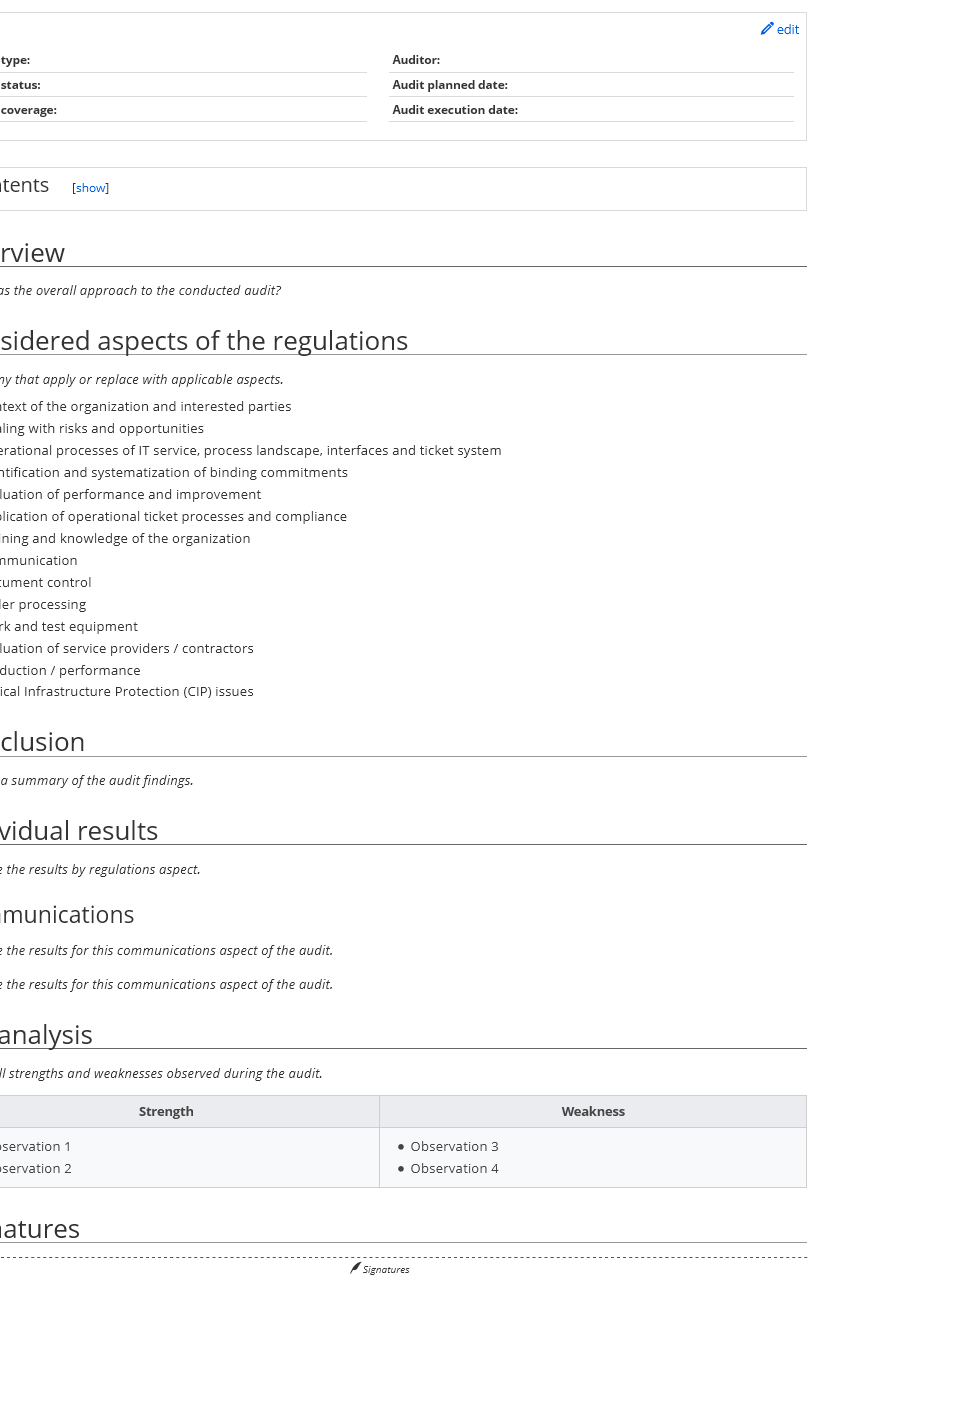Select Observation 3 list item
Screen dimensions: 979x1412
pos(454,1146)
